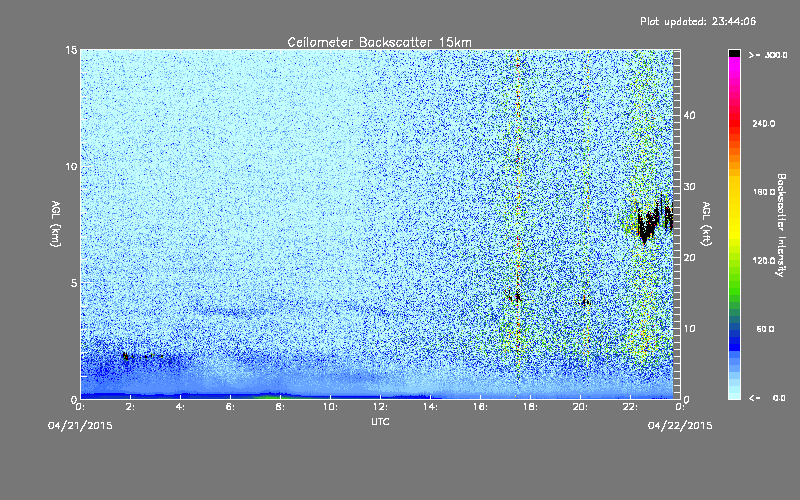Click the '180.0' colorbar label

pos(764,192)
